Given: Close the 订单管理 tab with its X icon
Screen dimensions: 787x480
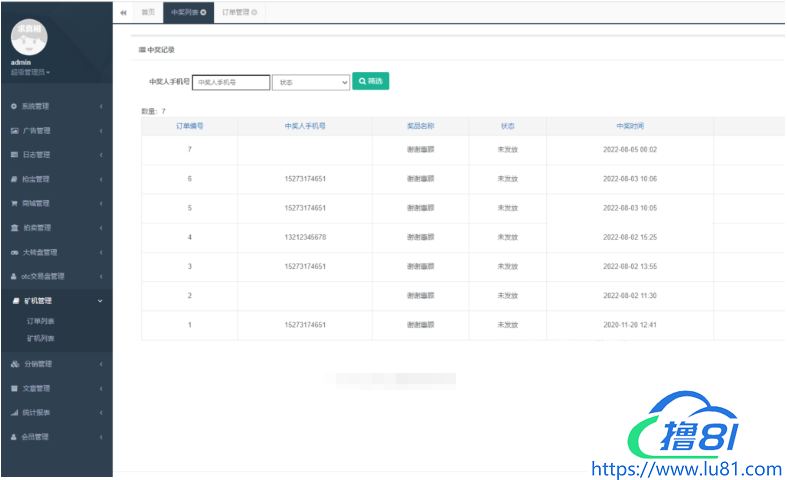Looking at the screenshot, I should point(254,12).
